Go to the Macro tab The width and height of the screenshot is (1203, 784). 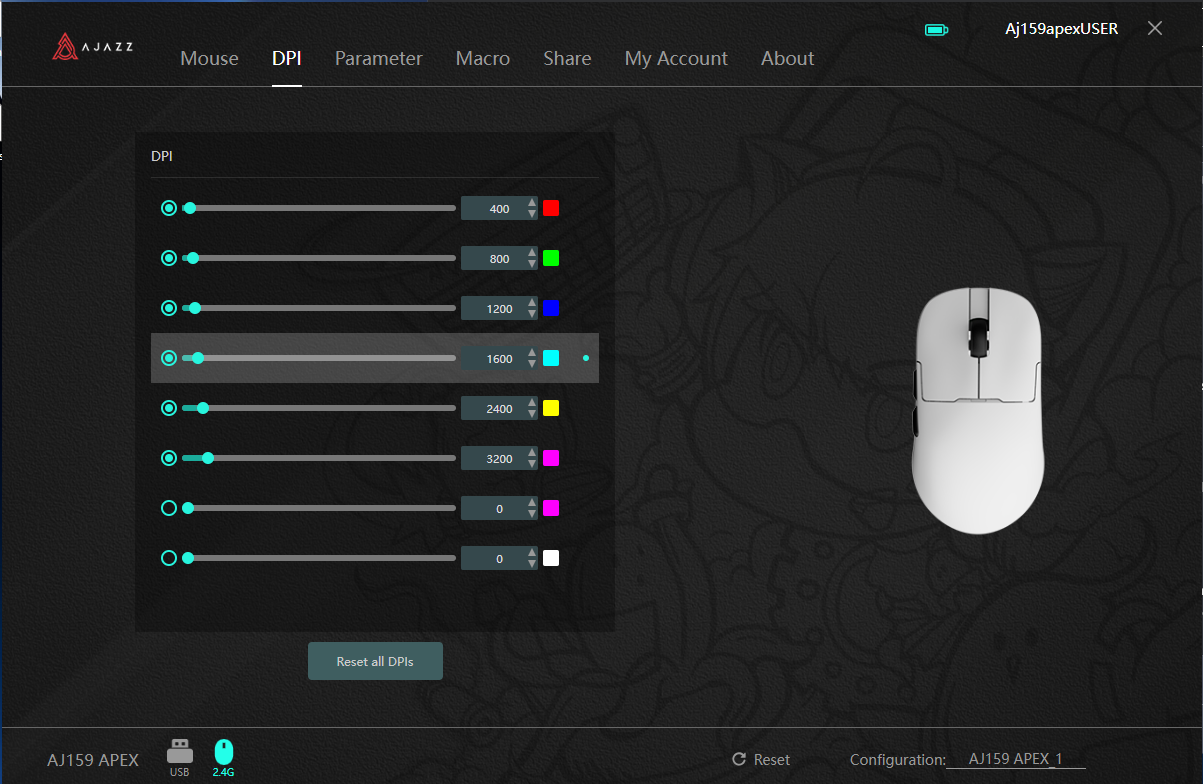[x=483, y=58]
